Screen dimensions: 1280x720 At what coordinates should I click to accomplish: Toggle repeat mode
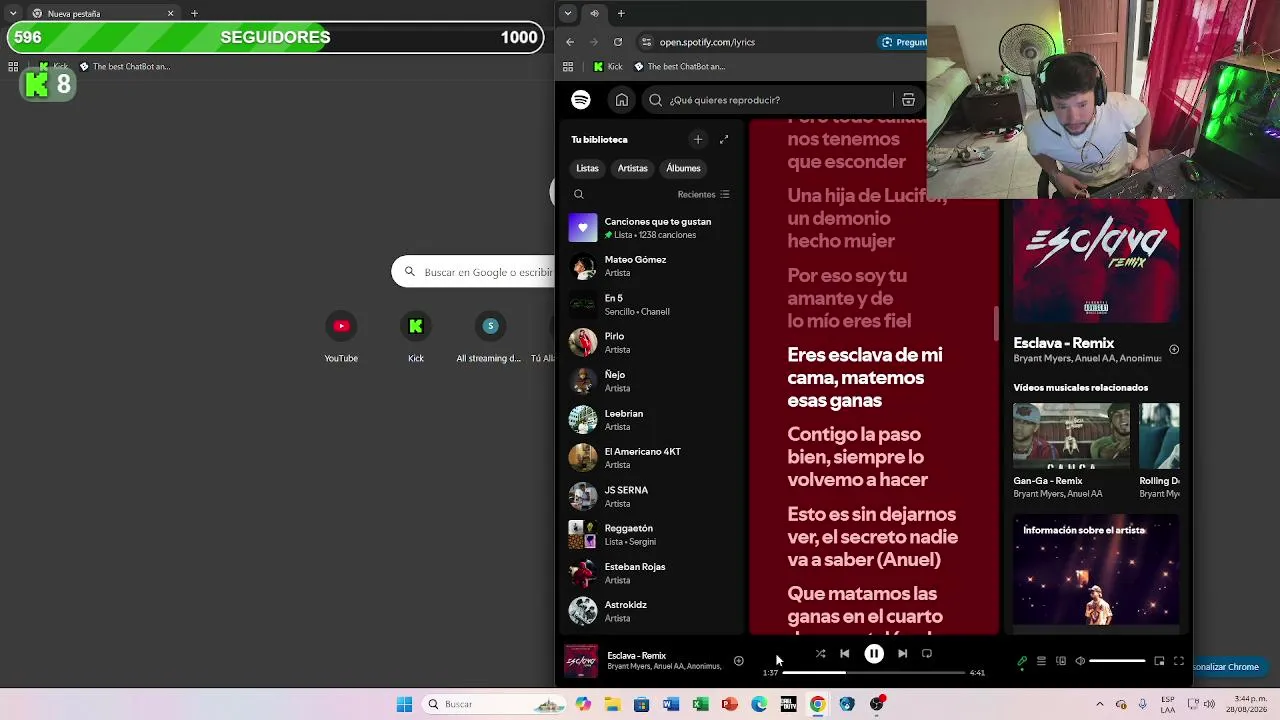(x=927, y=654)
